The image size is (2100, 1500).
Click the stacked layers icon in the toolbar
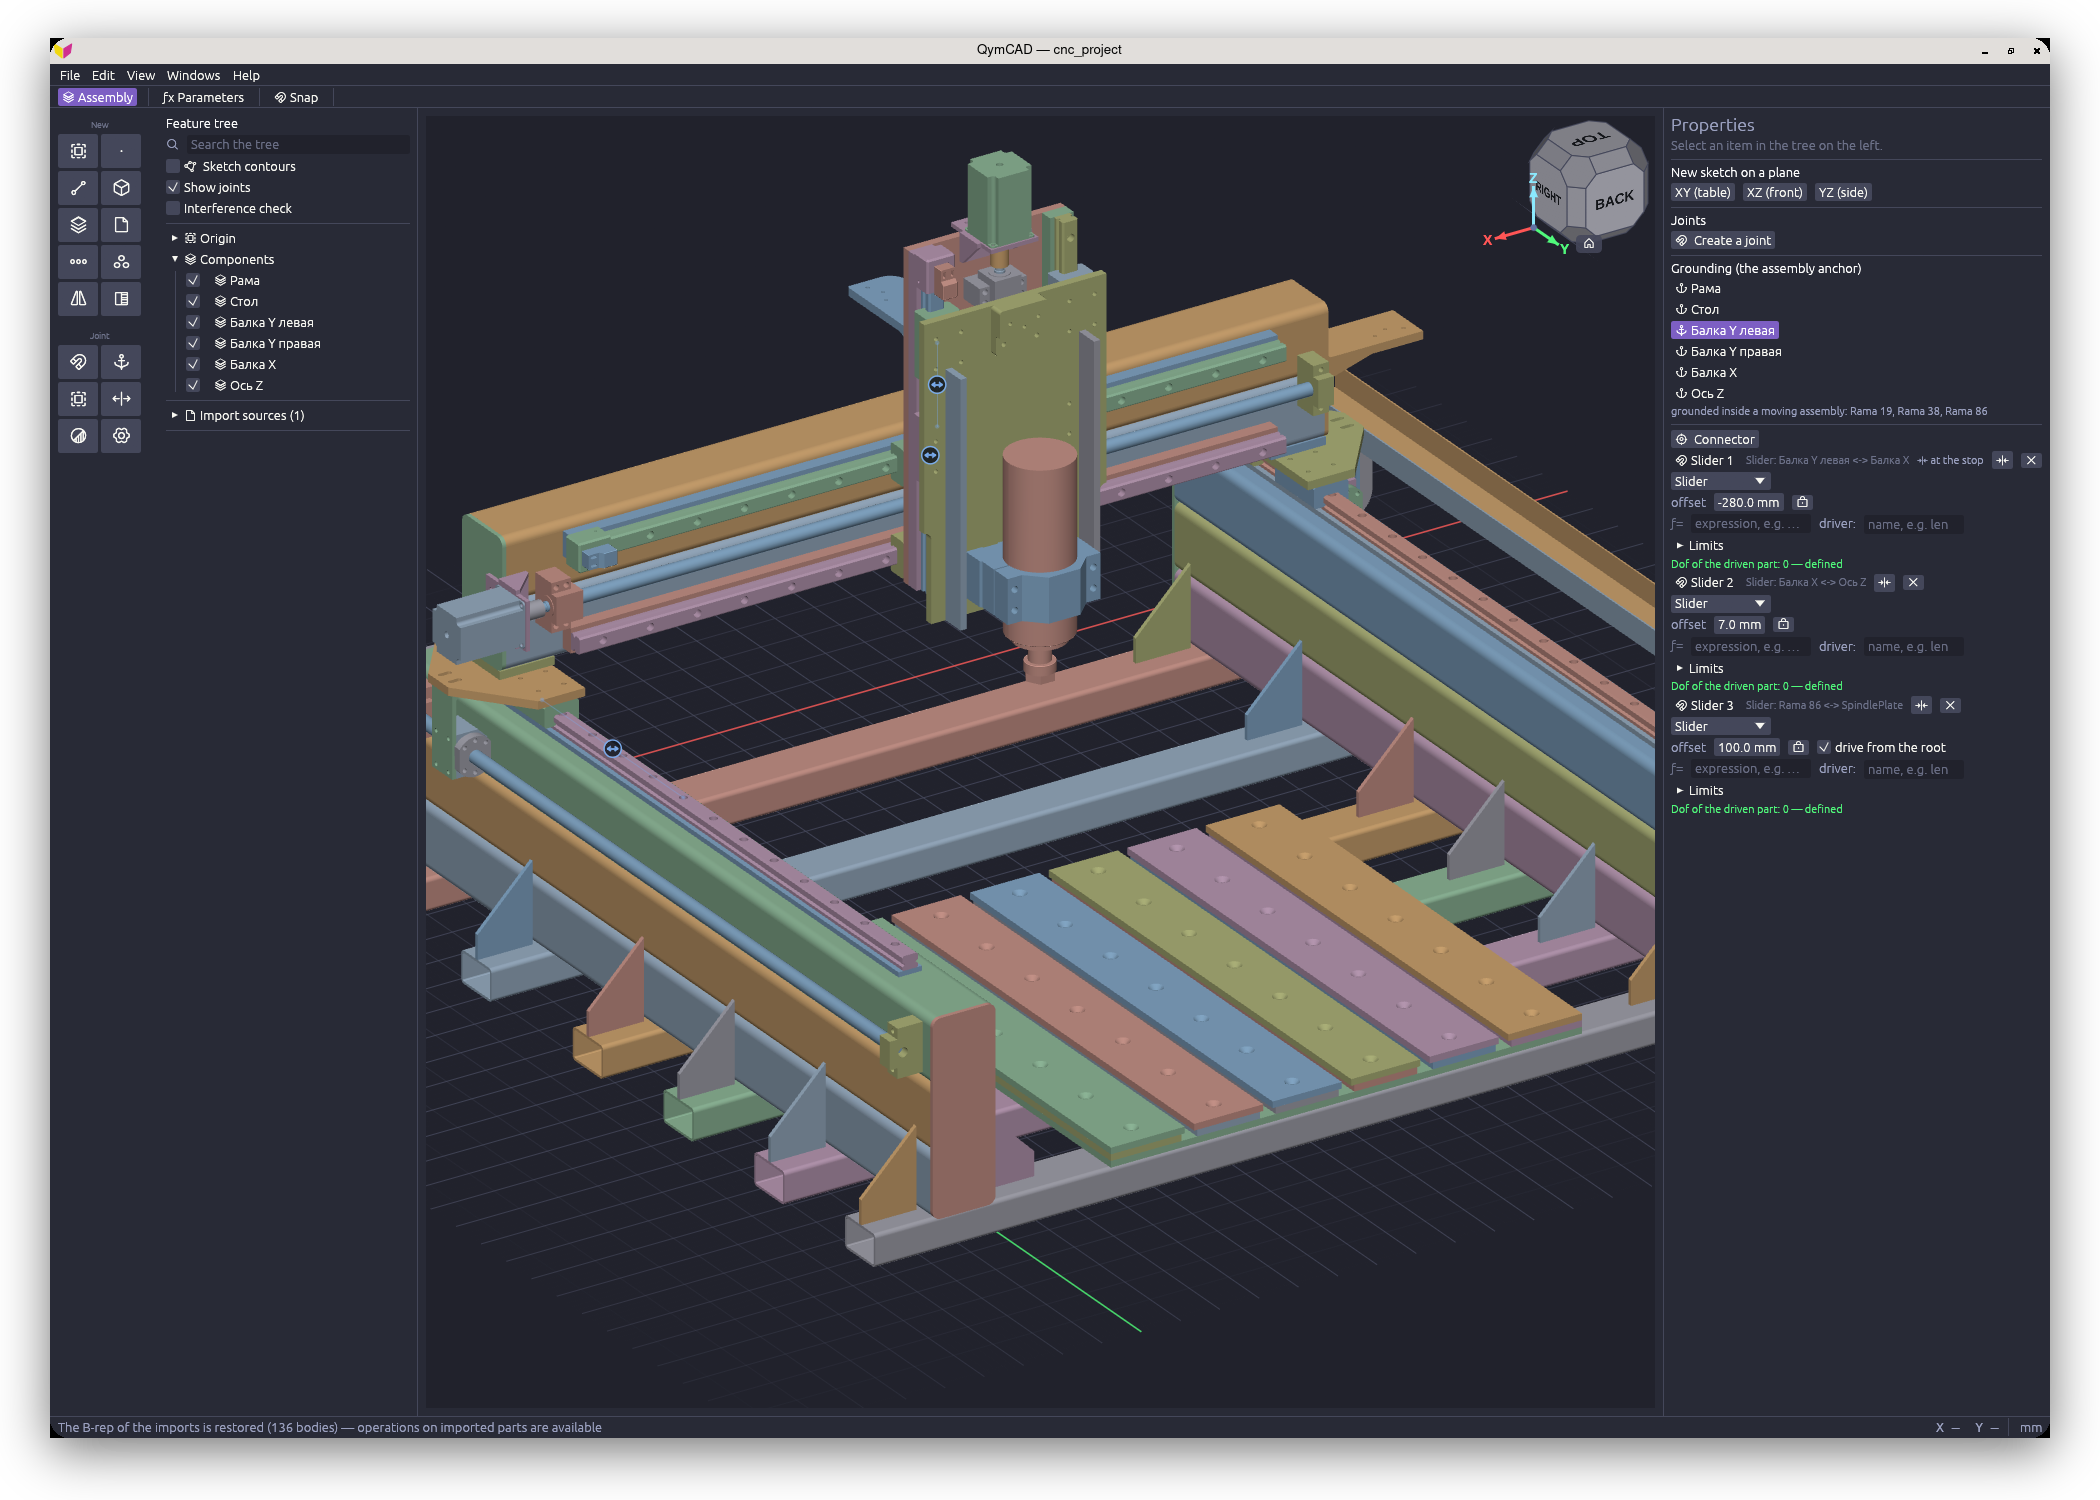pos(78,225)
